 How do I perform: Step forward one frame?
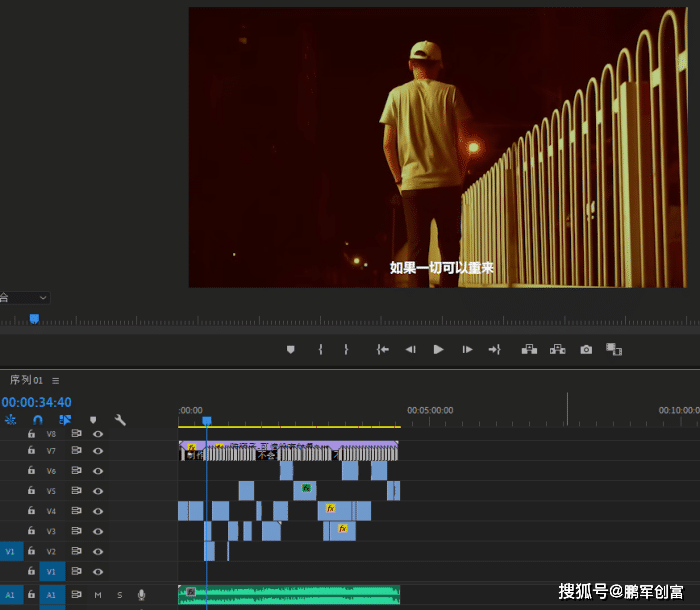pyautogui.click(x=466, y=349)
